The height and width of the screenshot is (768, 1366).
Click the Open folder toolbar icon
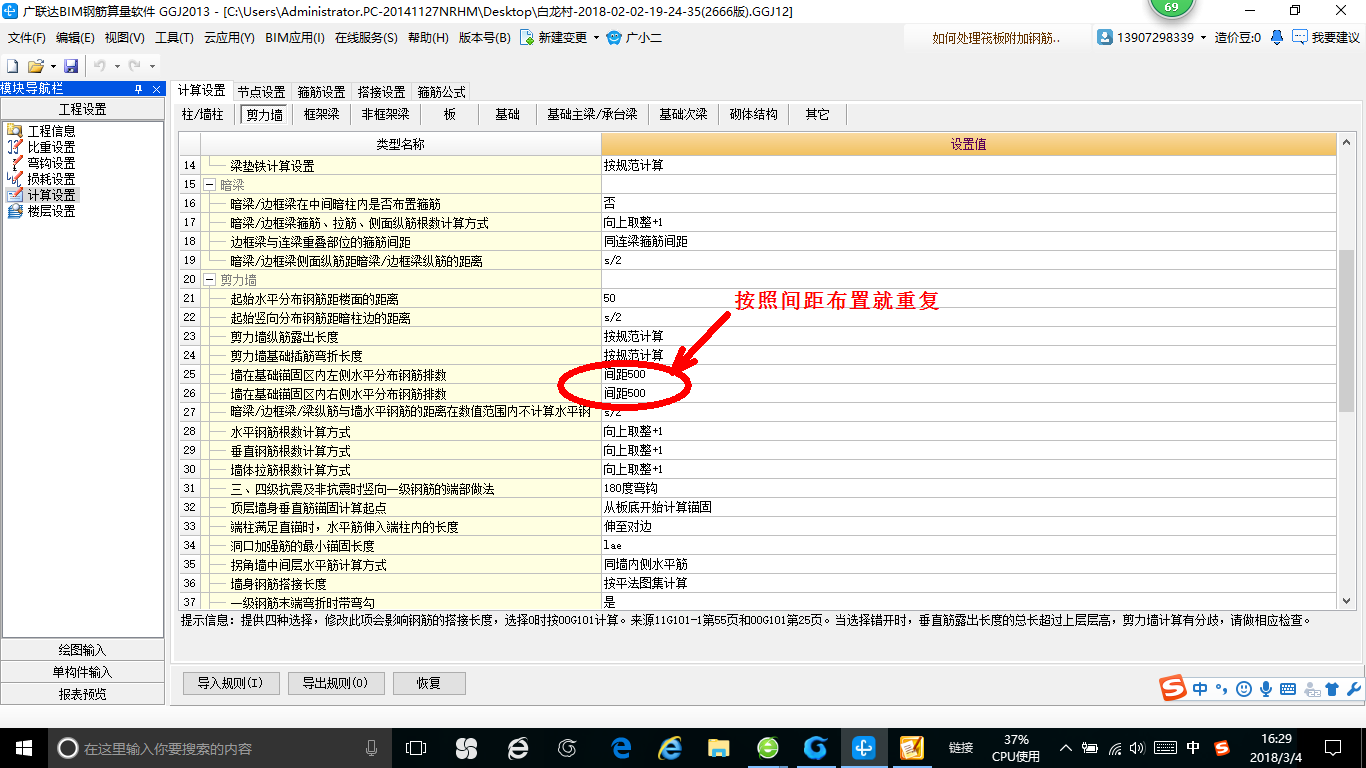tap(35, 65)
